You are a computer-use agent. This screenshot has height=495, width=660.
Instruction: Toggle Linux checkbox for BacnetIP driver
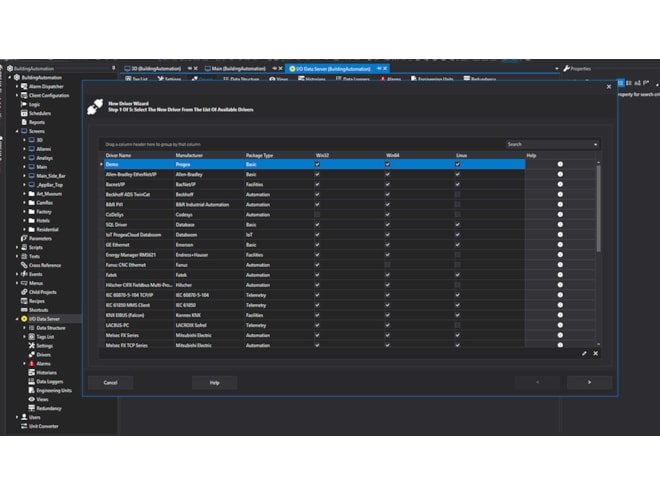458,184
